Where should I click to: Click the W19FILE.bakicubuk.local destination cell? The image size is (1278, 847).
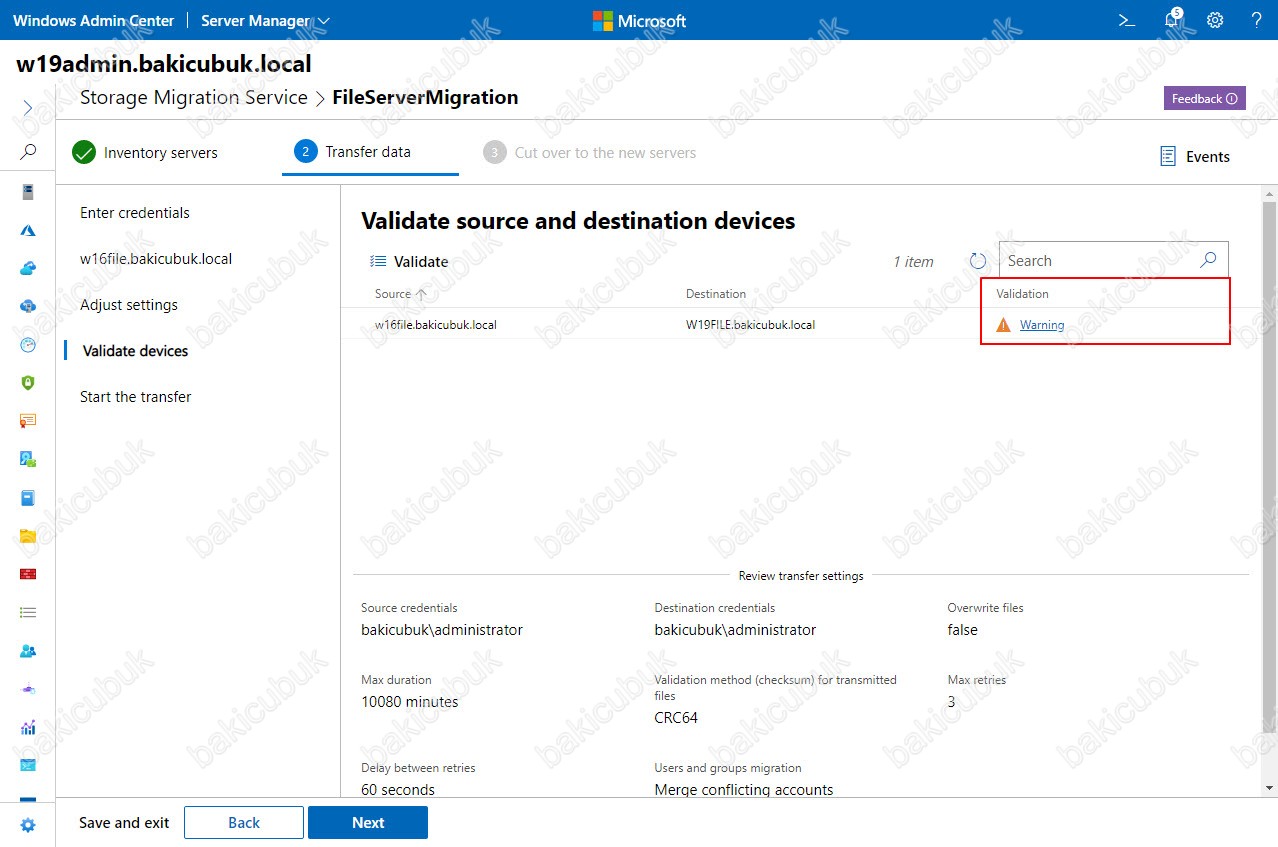(750, 325)
